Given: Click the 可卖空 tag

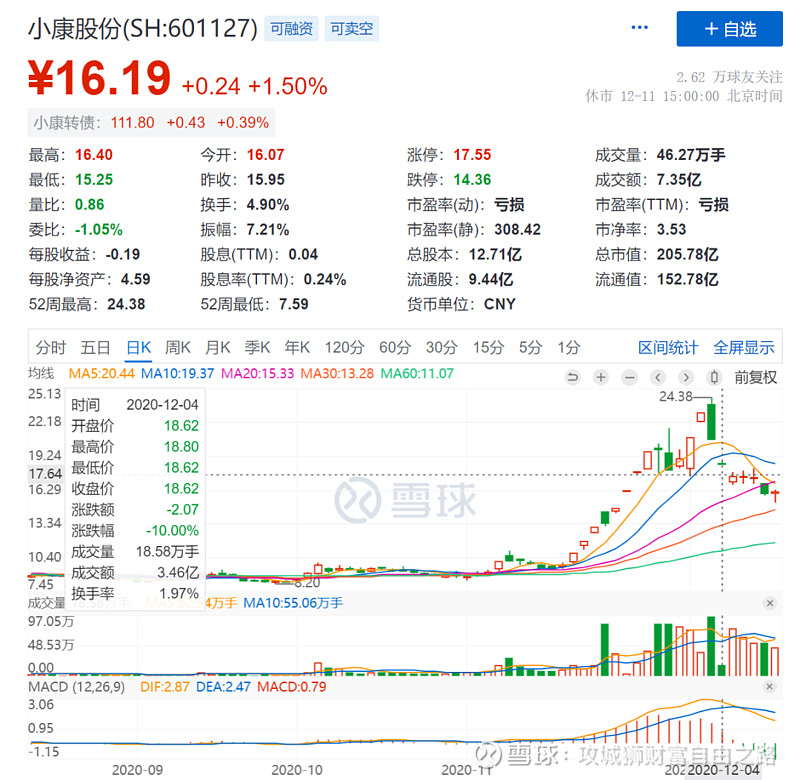Looking at the screenshot, I should coord(352,29).
